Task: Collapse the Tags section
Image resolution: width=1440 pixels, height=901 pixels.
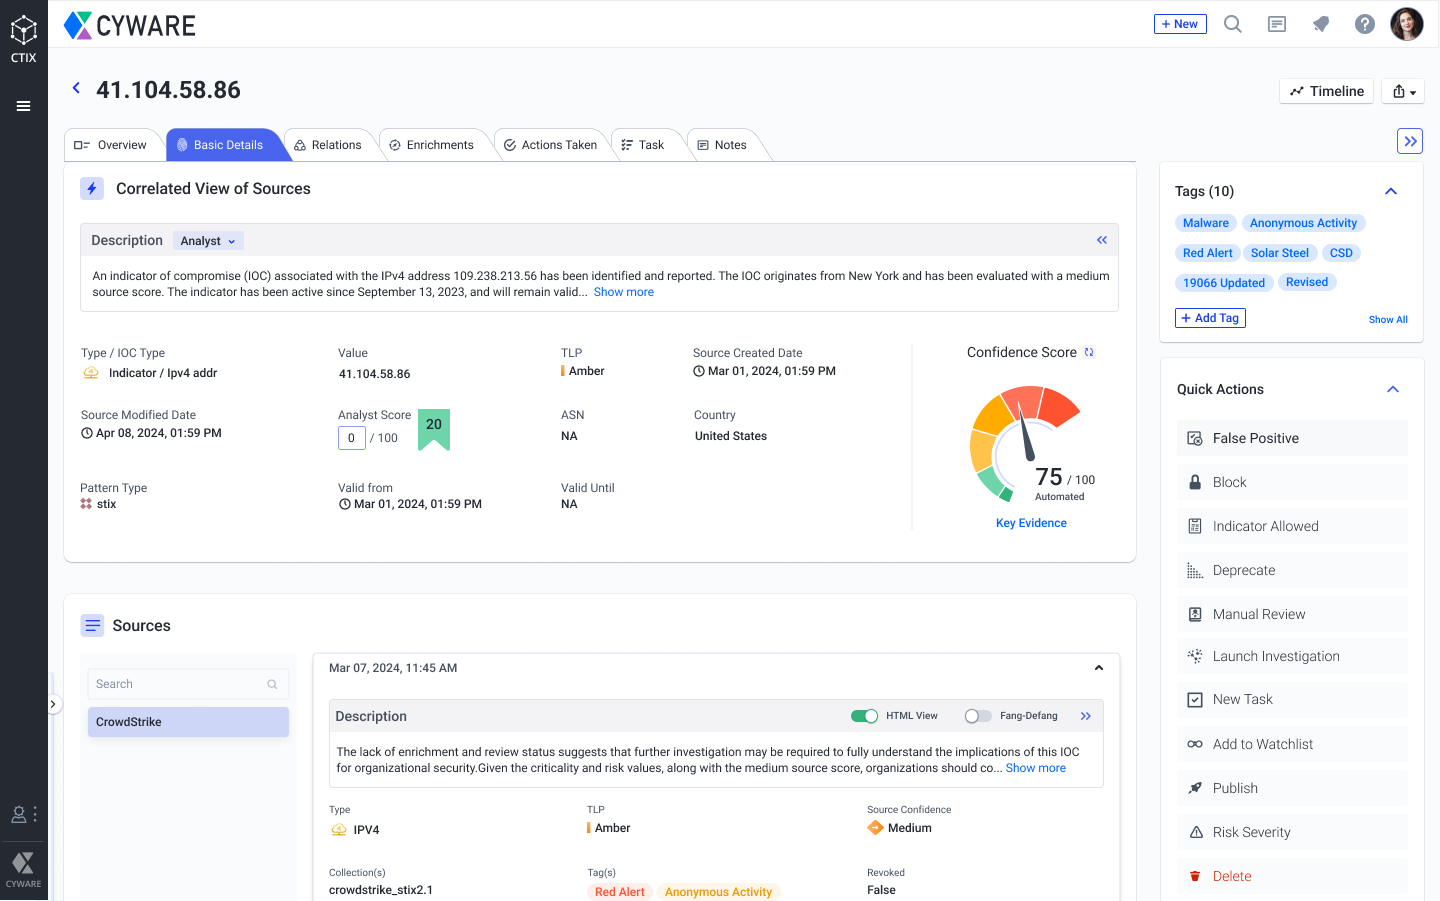Action: coord(1390,191)
